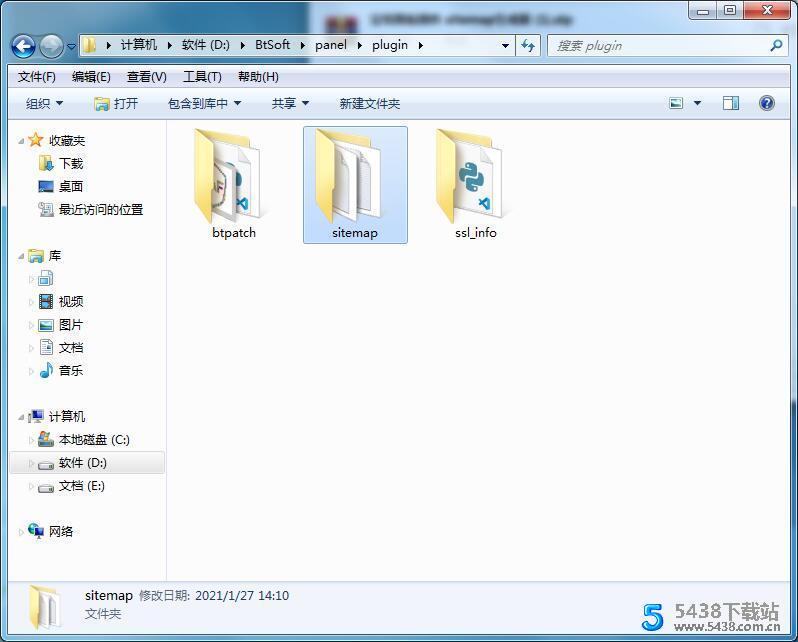Screen dimensions: 798x642
Task: Open the 视频 library
Action: (x=70, y=301)
